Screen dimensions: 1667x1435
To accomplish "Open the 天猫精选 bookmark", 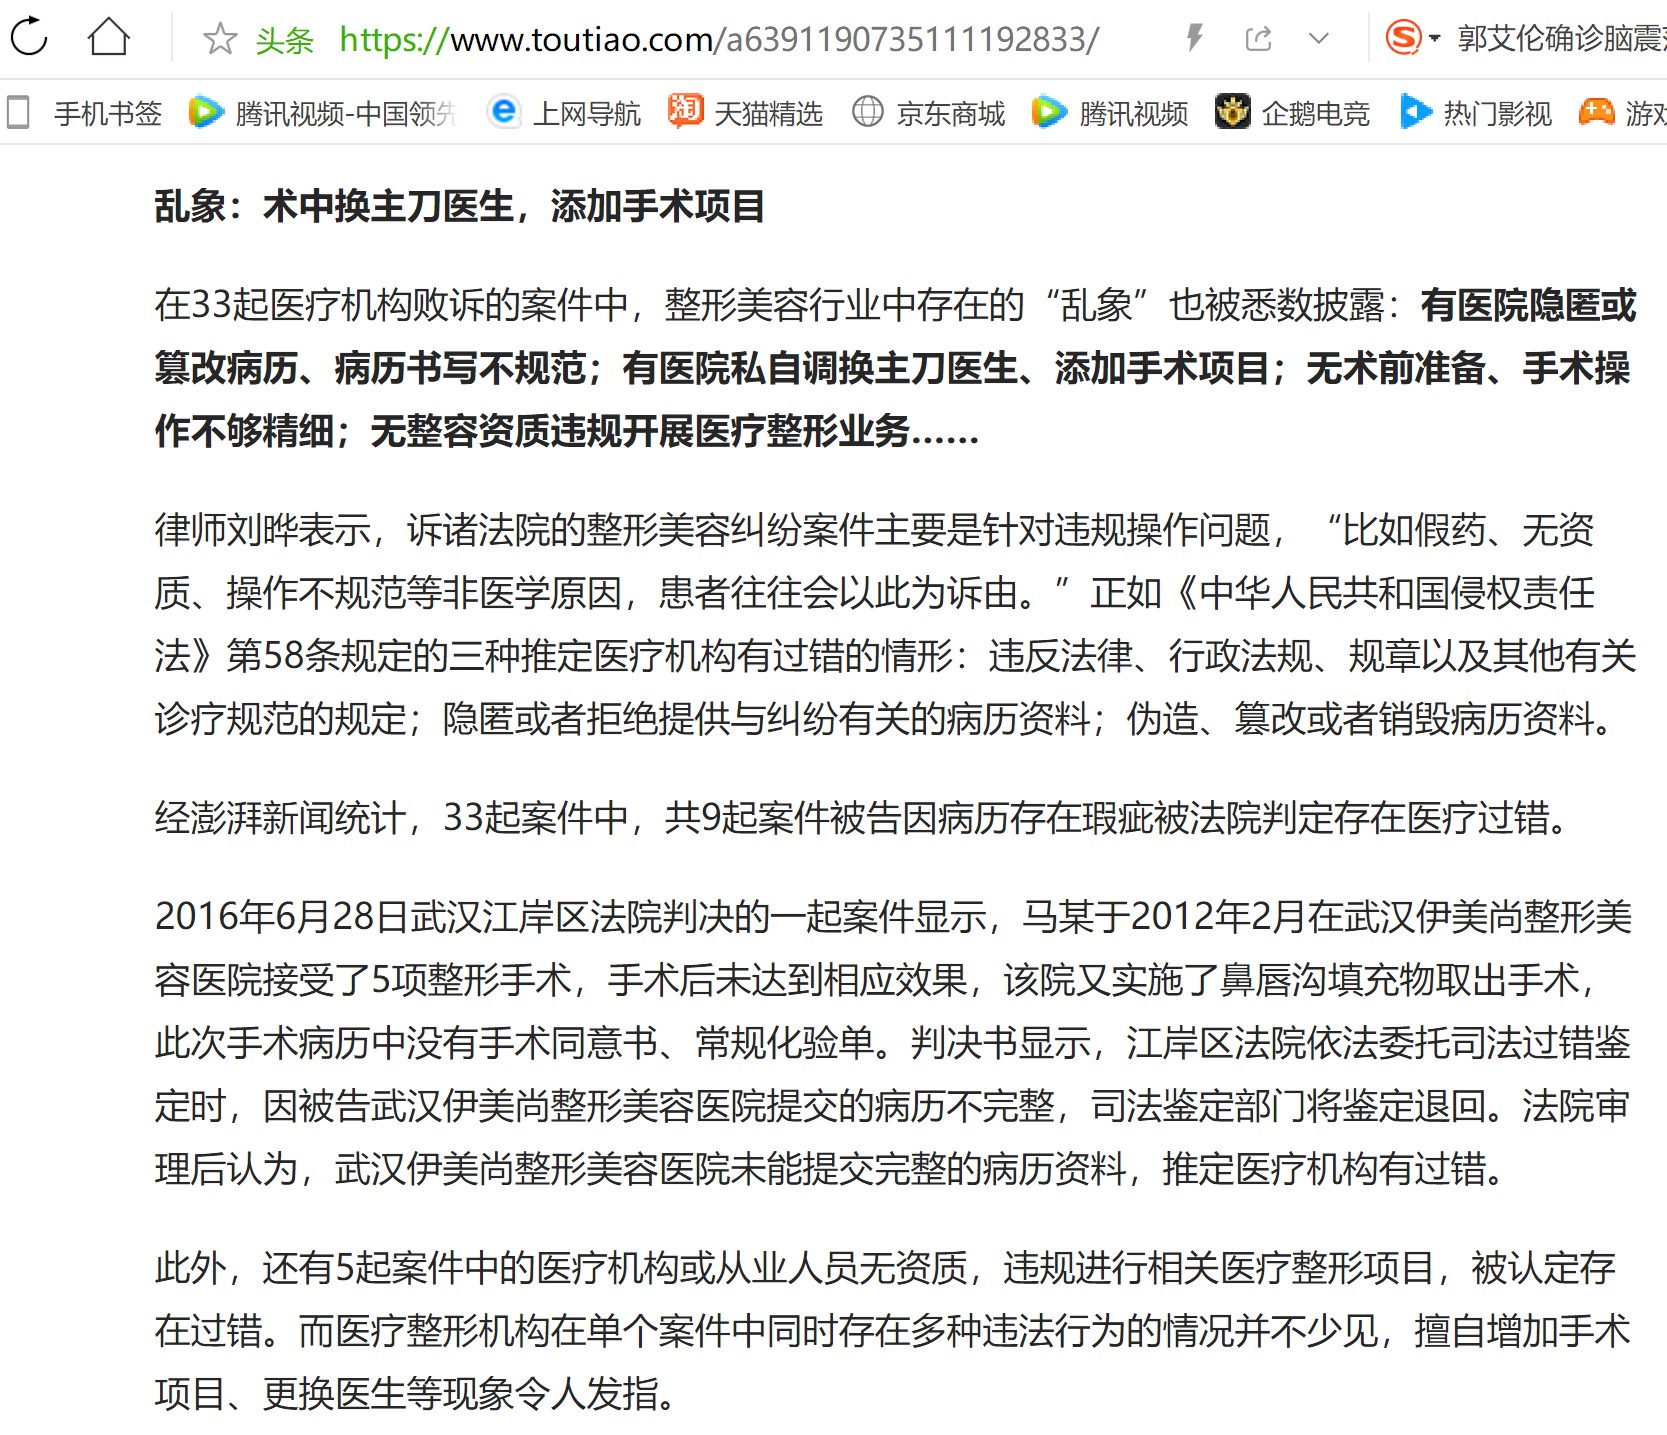I will (x=768, y=113).
